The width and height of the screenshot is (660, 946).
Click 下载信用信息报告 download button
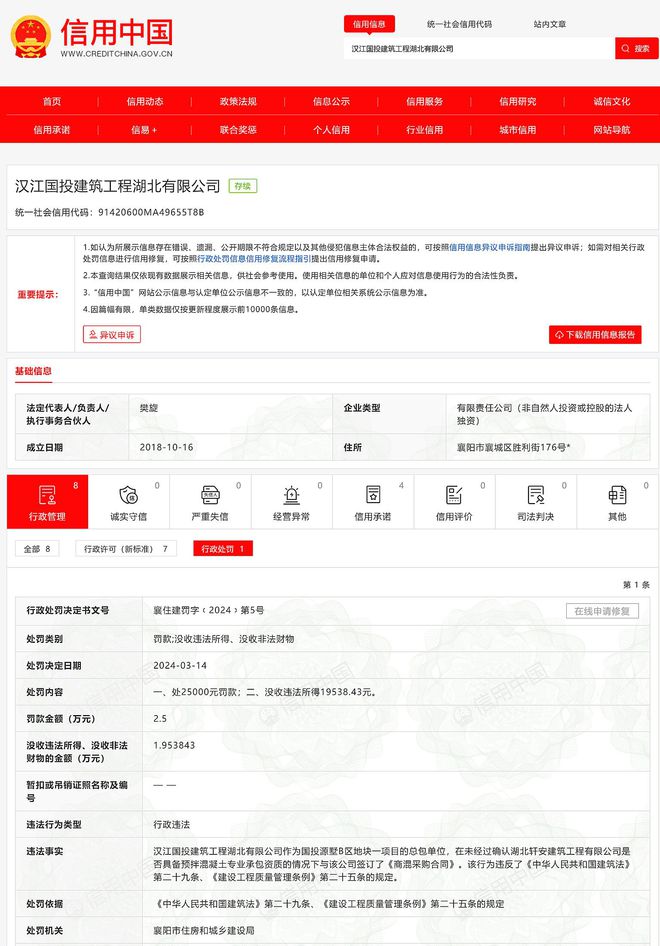[x=595, y=334]
